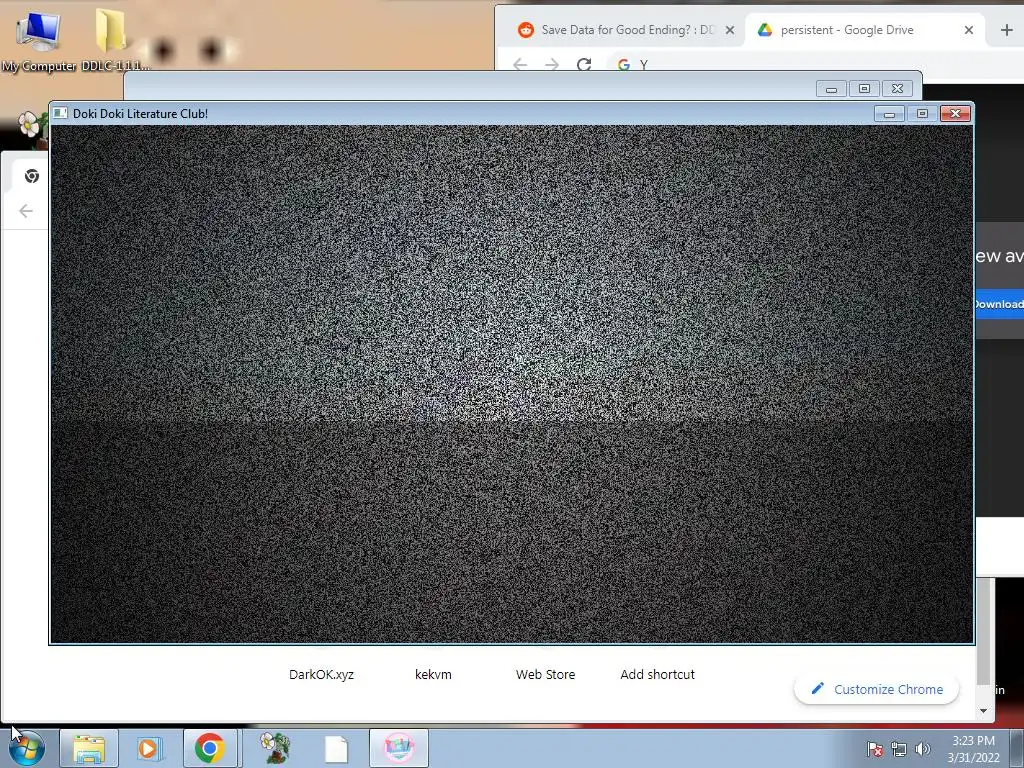Viewport: 1024px width, 768px height.
Task: Click the static noise game screen
Action: (512, 384)
